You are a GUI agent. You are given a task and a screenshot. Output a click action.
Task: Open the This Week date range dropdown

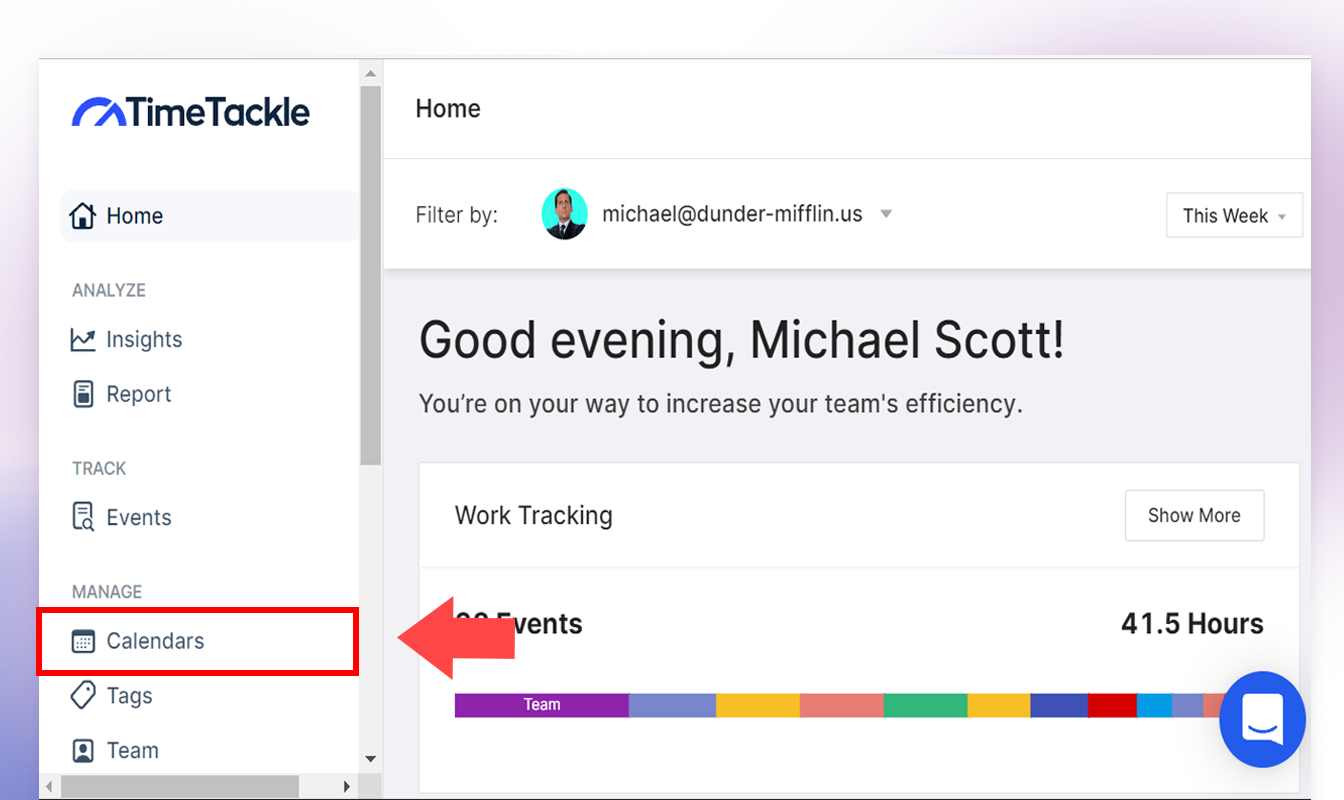coord(1234,215)
